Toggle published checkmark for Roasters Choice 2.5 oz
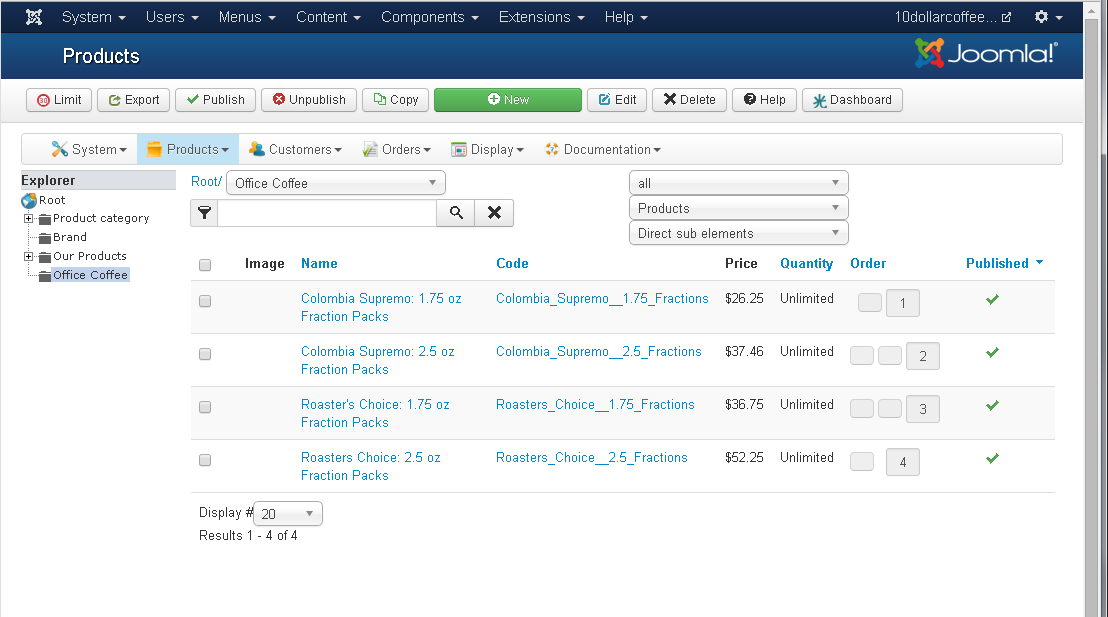Viewport: 1108px width, 617px height. click(992, 459)
